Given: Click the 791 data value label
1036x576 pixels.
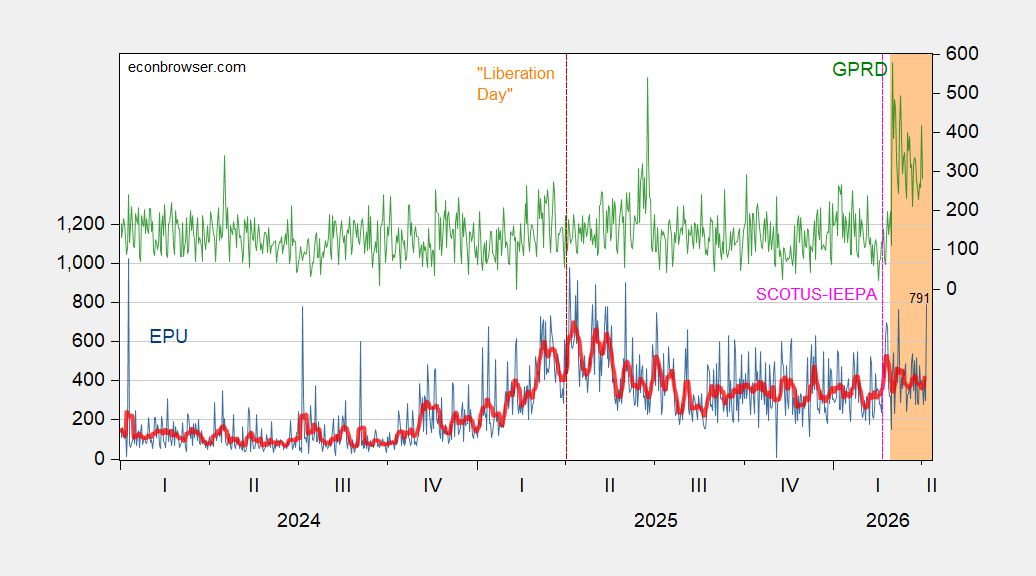Looking at the screenshot, I should pyautogui.click(x=919, y=298).
